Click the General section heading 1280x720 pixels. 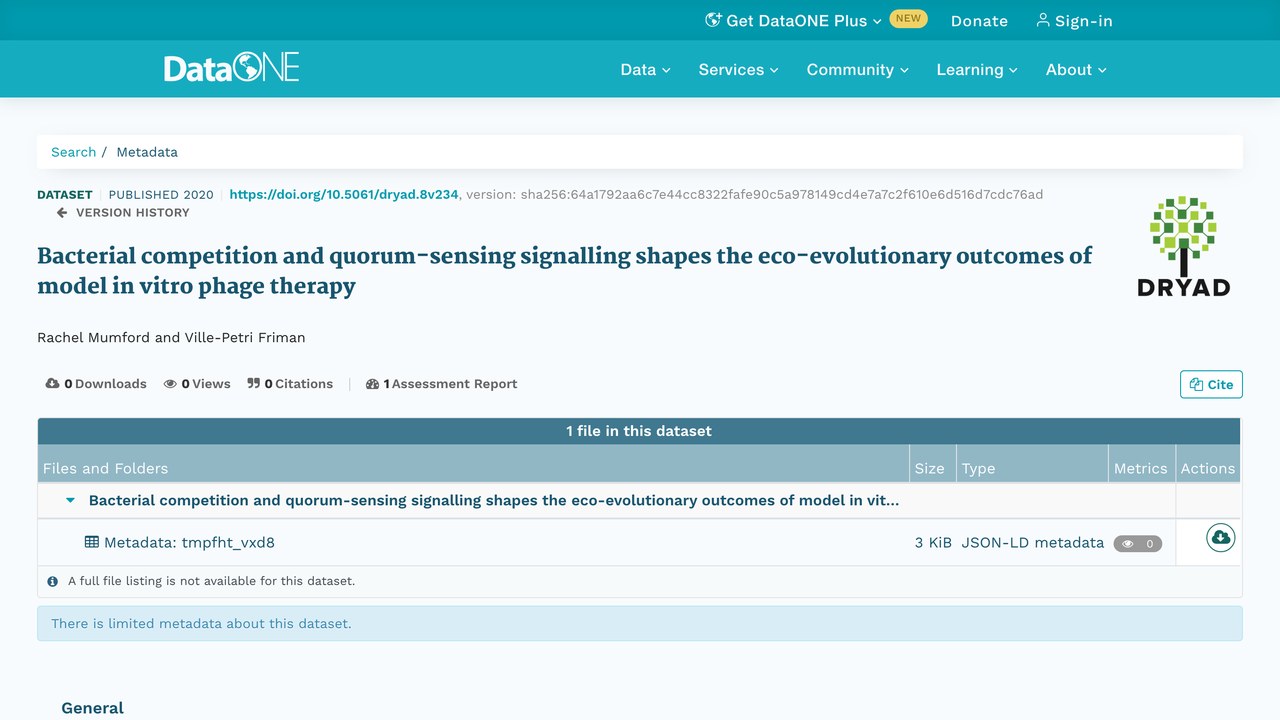pyautogui.click(x=92, y=708)
